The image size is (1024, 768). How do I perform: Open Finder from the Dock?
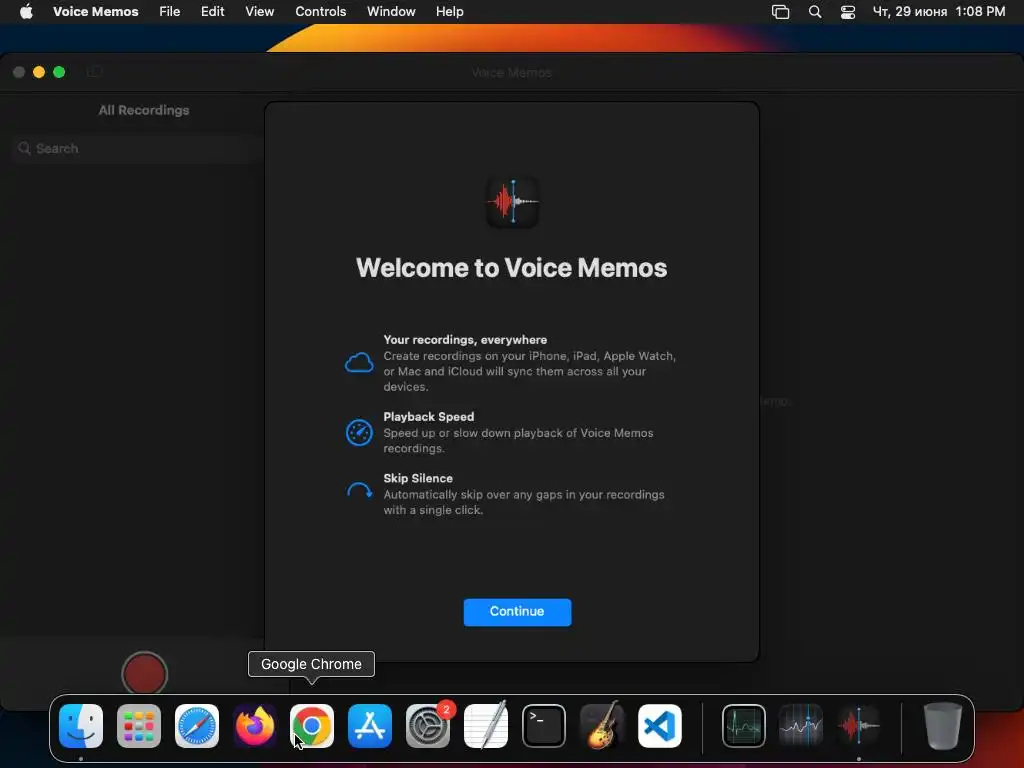81,726
